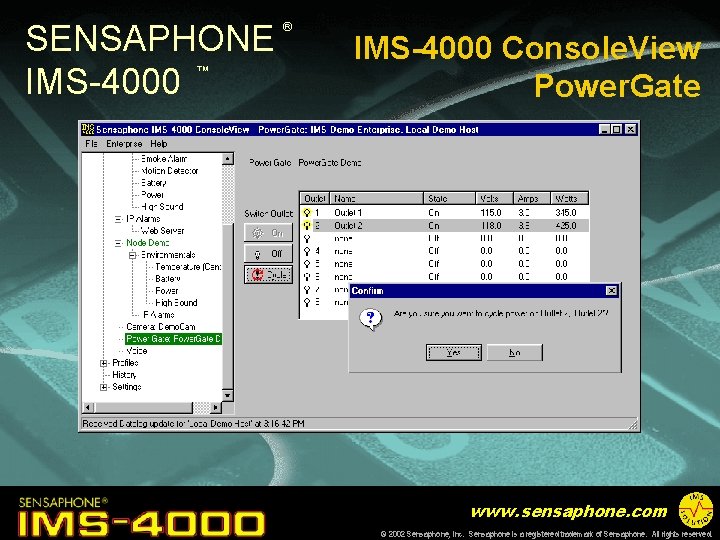Select the 'Outlet 1' name cell
Screen dimensions: 720x540
[x=348, y=213]
